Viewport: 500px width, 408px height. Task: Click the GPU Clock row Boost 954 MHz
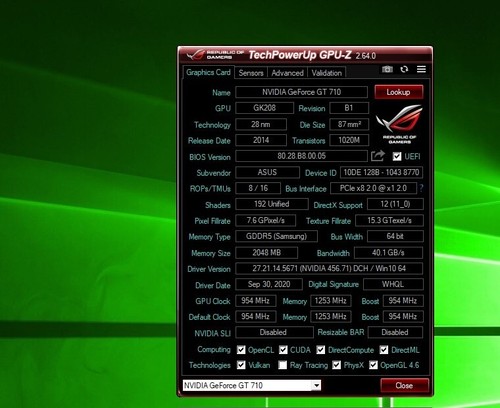click(x=403, y=301)
